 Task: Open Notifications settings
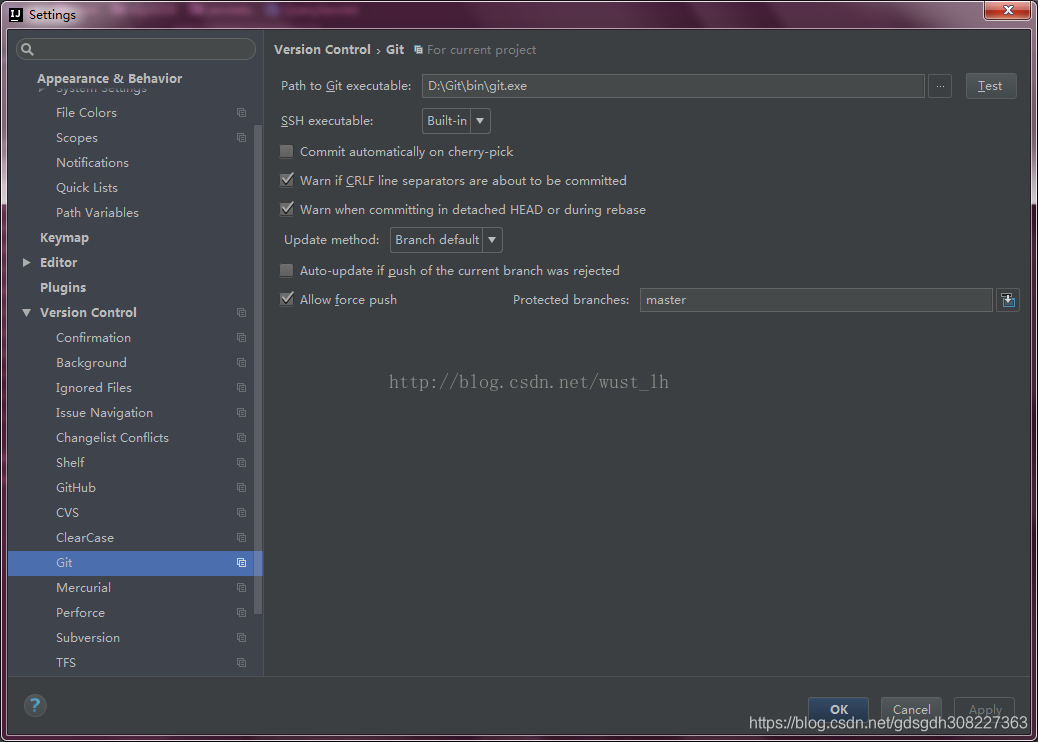click(x=92, y=163)
